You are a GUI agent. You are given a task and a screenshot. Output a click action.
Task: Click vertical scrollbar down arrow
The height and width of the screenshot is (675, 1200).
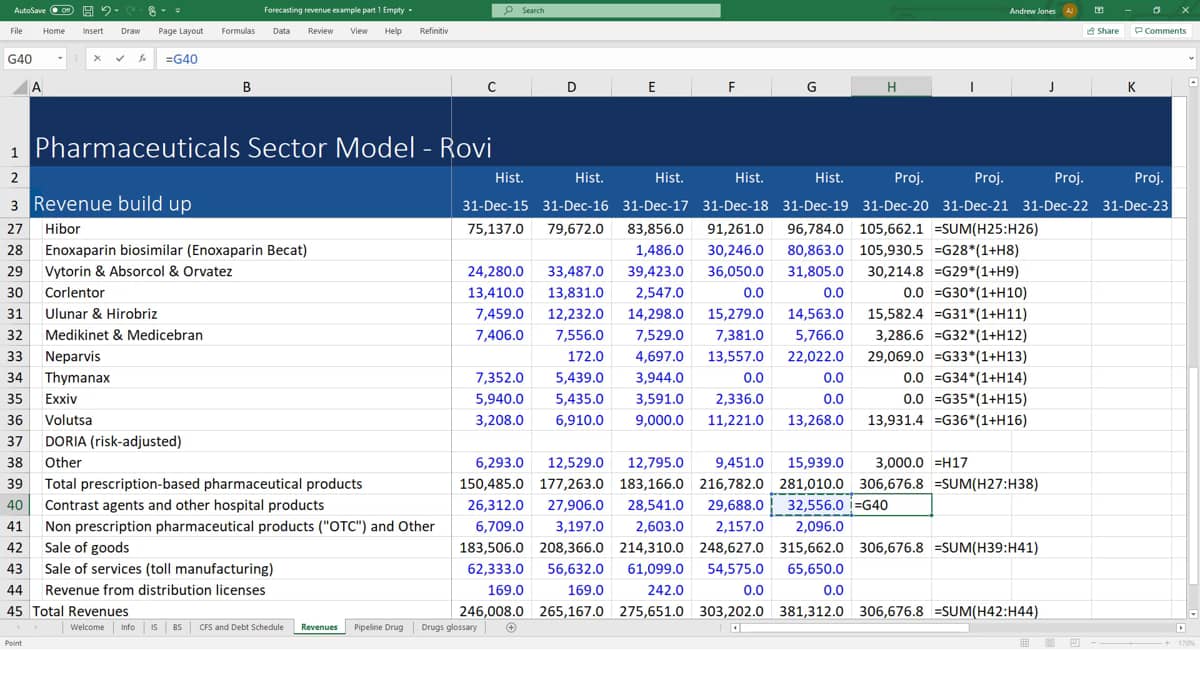[x=1191, y=612]
